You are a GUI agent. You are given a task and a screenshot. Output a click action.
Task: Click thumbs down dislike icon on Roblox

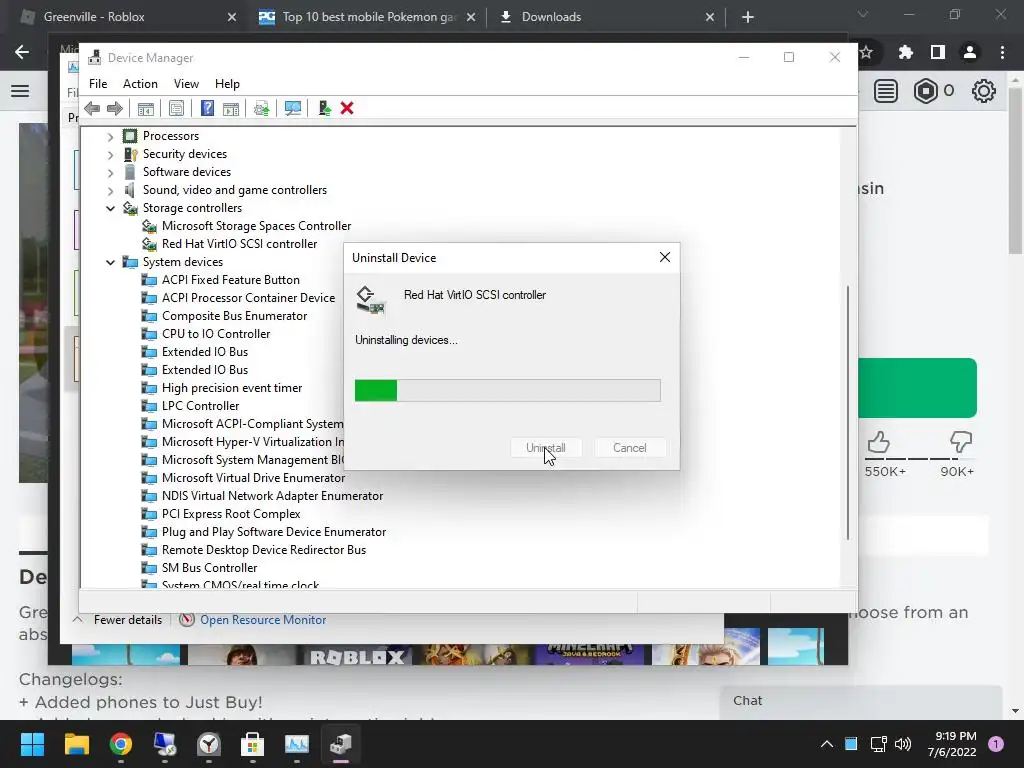click(x=961, y=441)
